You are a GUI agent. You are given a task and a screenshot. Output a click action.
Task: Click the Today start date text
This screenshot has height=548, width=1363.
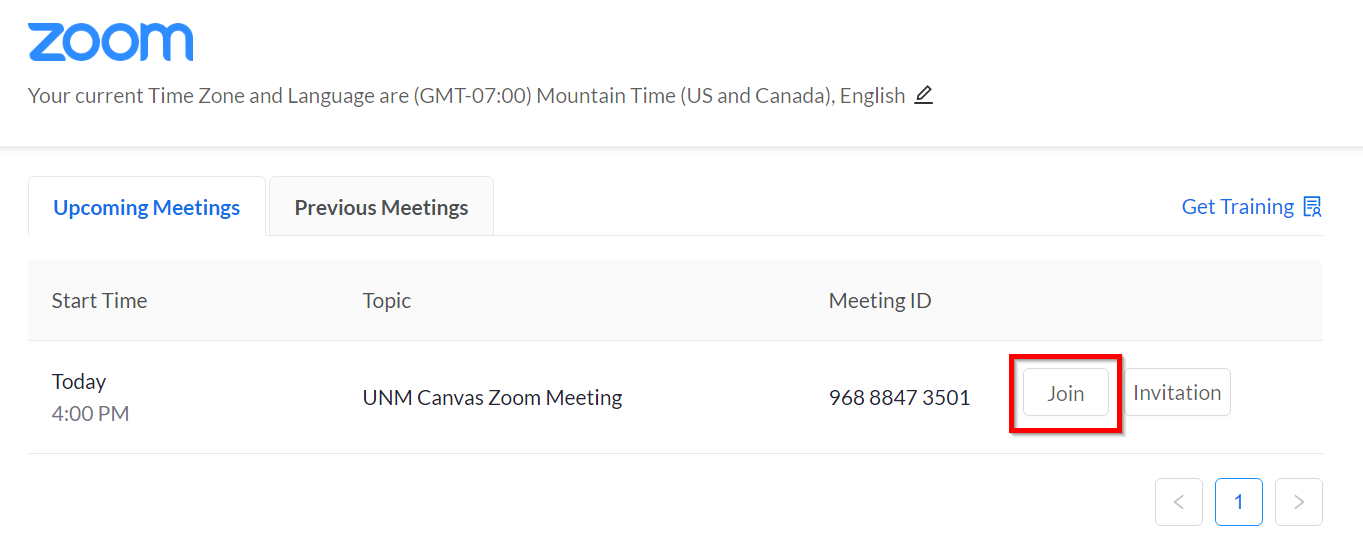tap(79, 382)
